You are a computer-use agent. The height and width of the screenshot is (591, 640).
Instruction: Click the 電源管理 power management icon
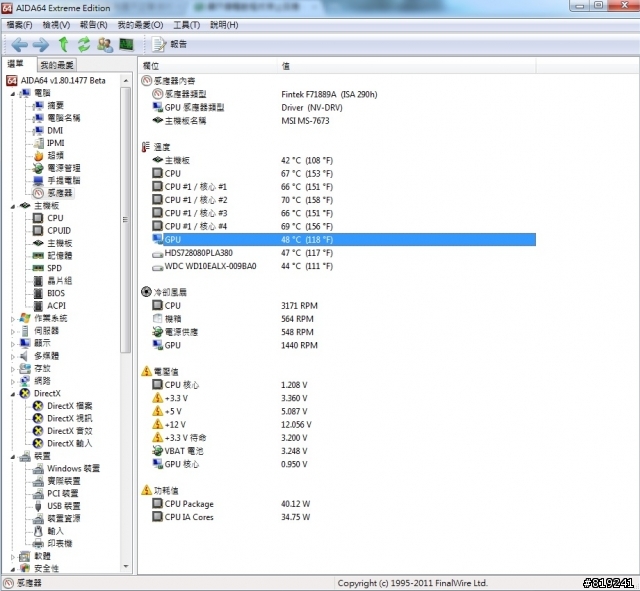38,168
